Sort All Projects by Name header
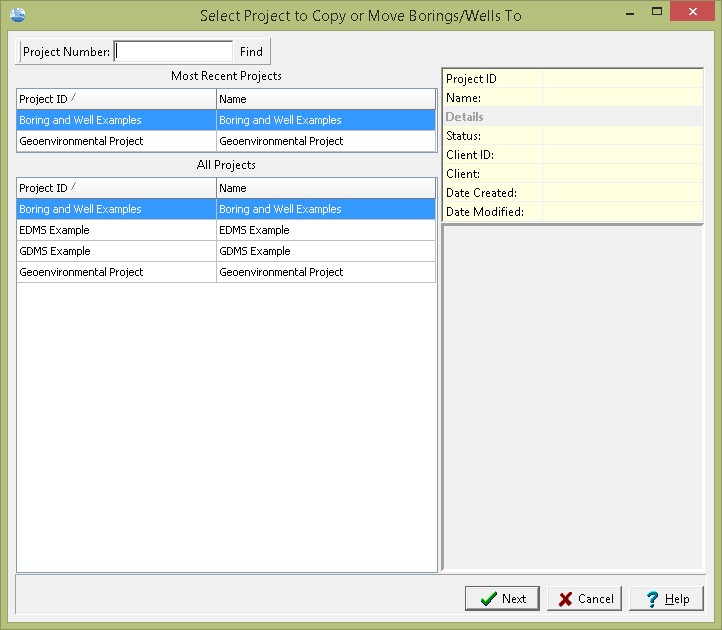Image resolution: width=722 pixels, height=630 pixels. 325,188
